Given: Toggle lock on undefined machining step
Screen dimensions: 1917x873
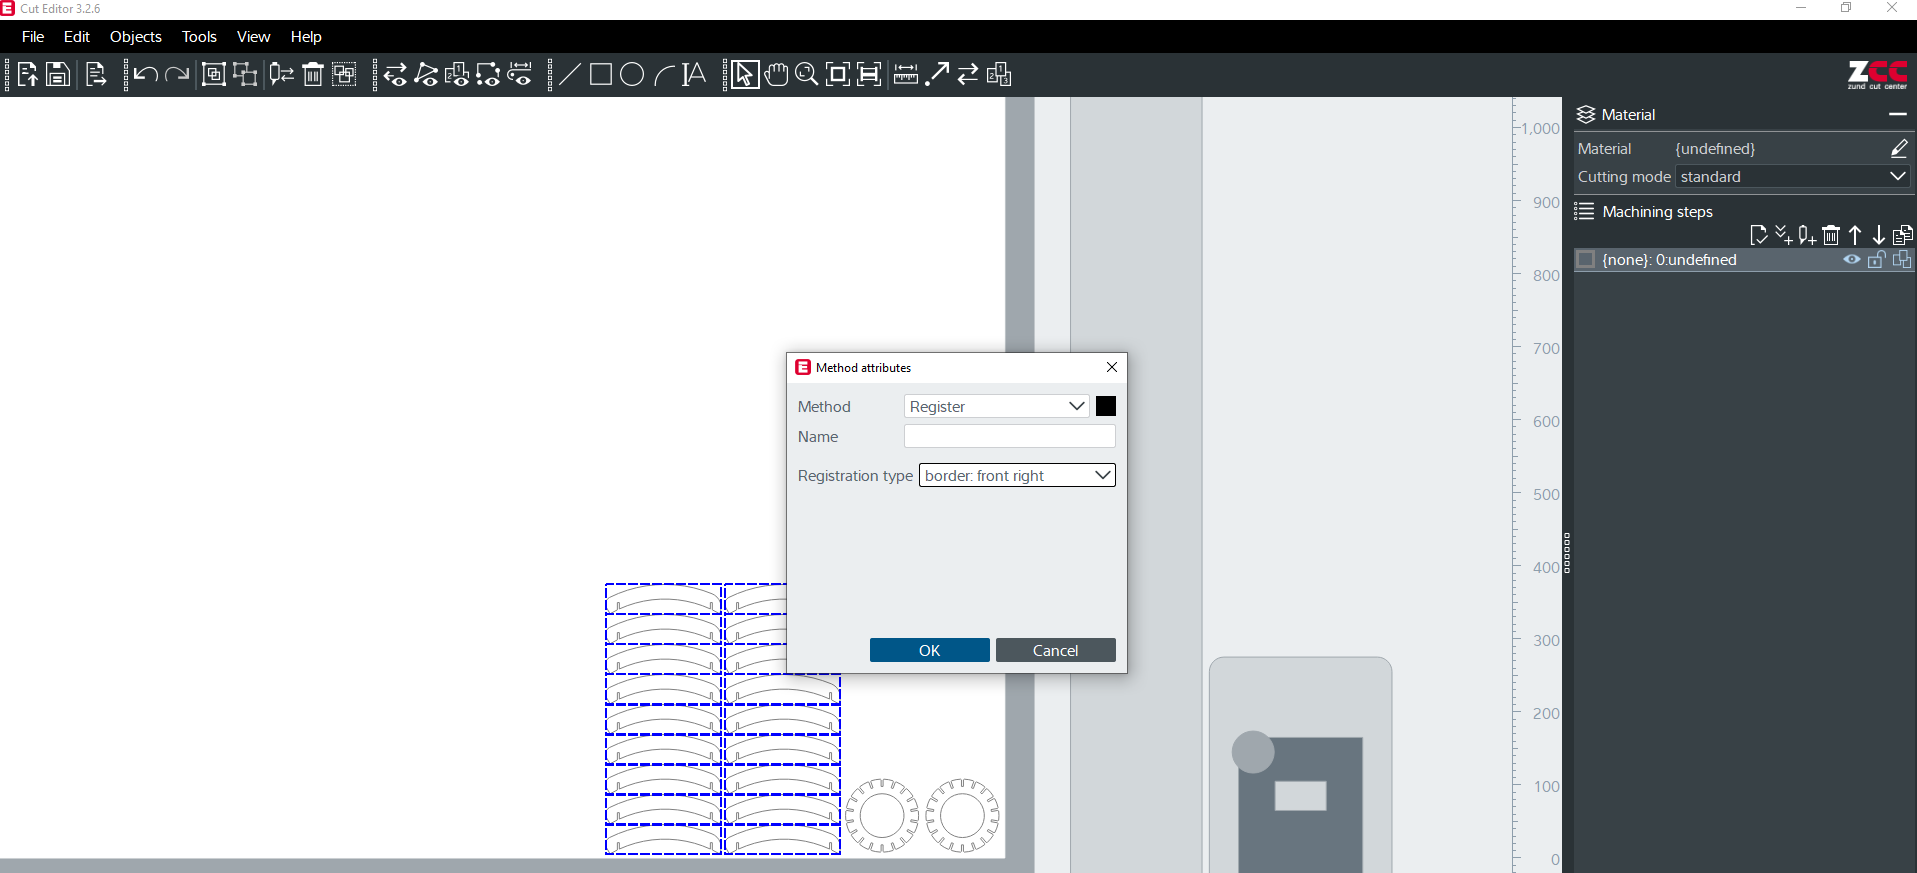Looking at the screenshot, I should (1877, 259).
